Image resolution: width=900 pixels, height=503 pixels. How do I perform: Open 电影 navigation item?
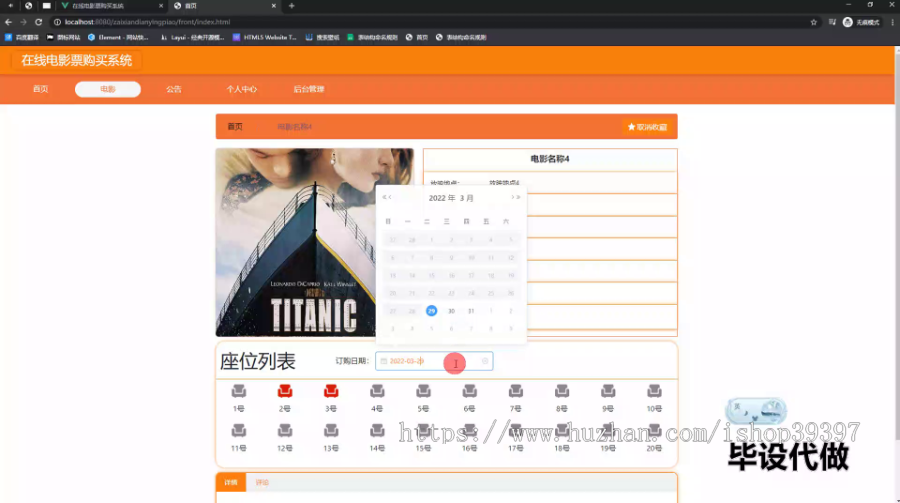click(x=108, y=89)
